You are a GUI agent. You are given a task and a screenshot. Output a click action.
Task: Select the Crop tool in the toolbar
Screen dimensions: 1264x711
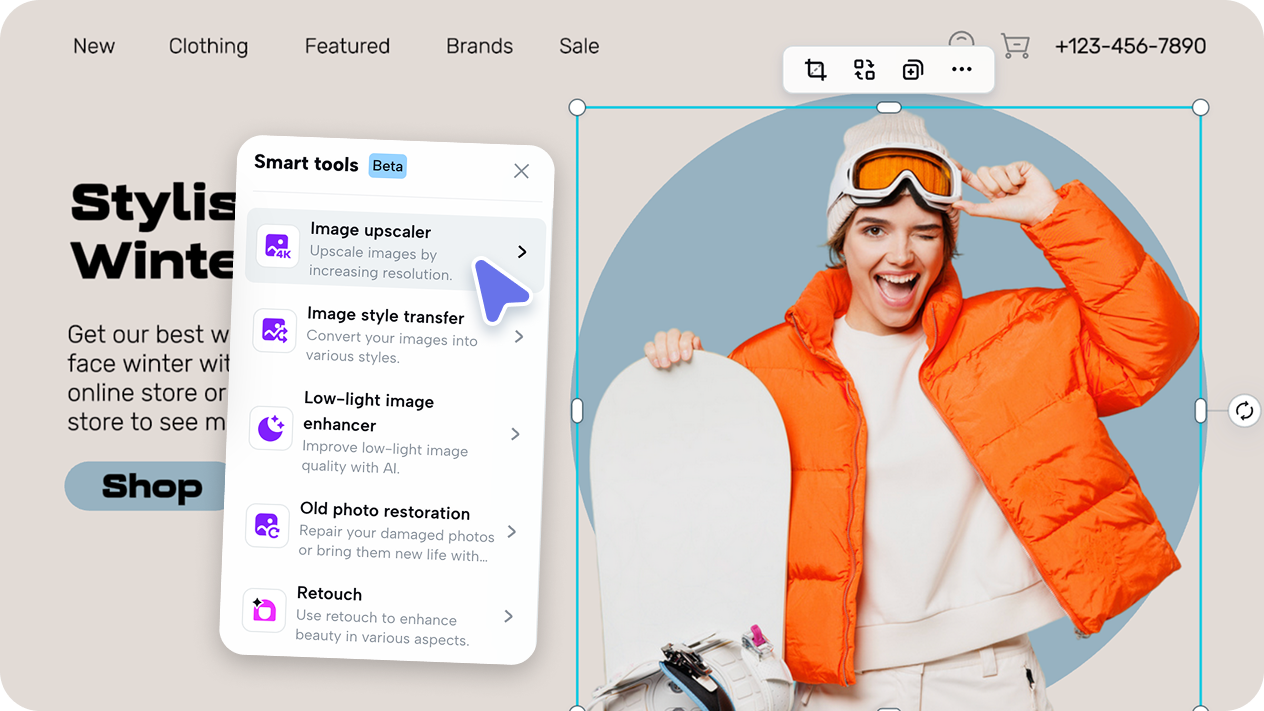(815, 70)
